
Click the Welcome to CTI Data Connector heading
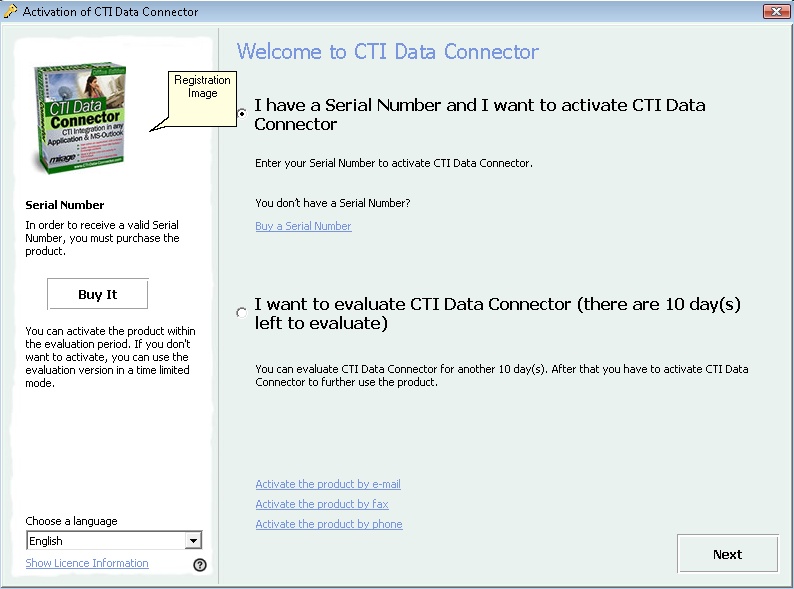(x=388, y=52)
